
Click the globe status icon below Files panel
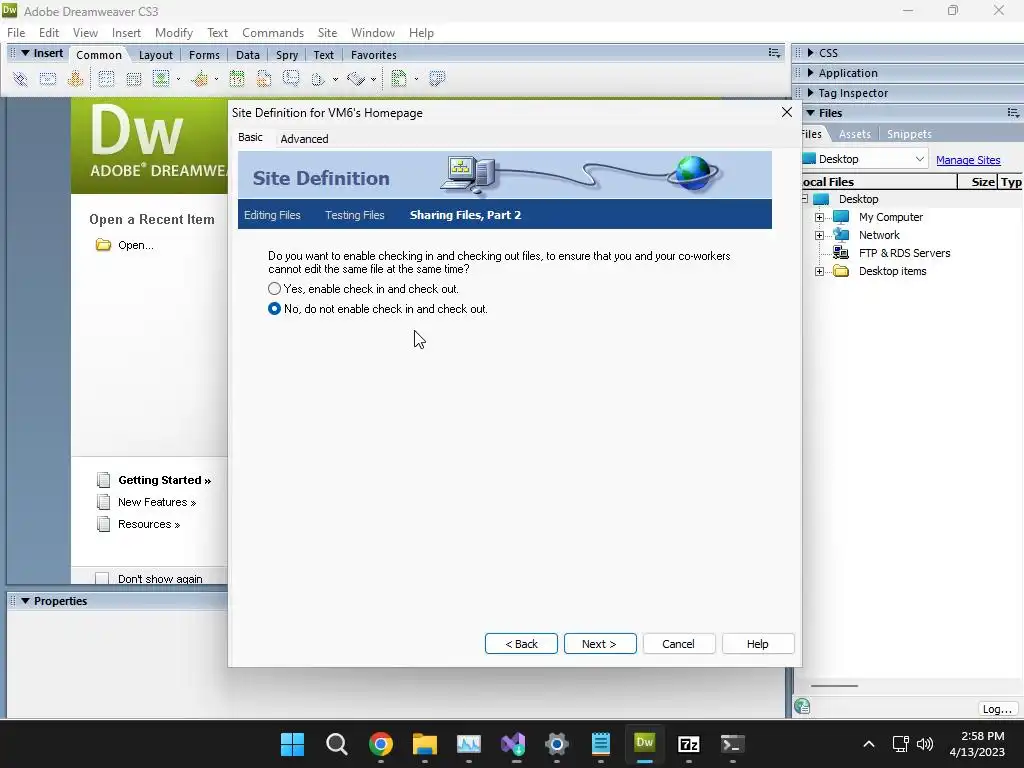(802, 706)
